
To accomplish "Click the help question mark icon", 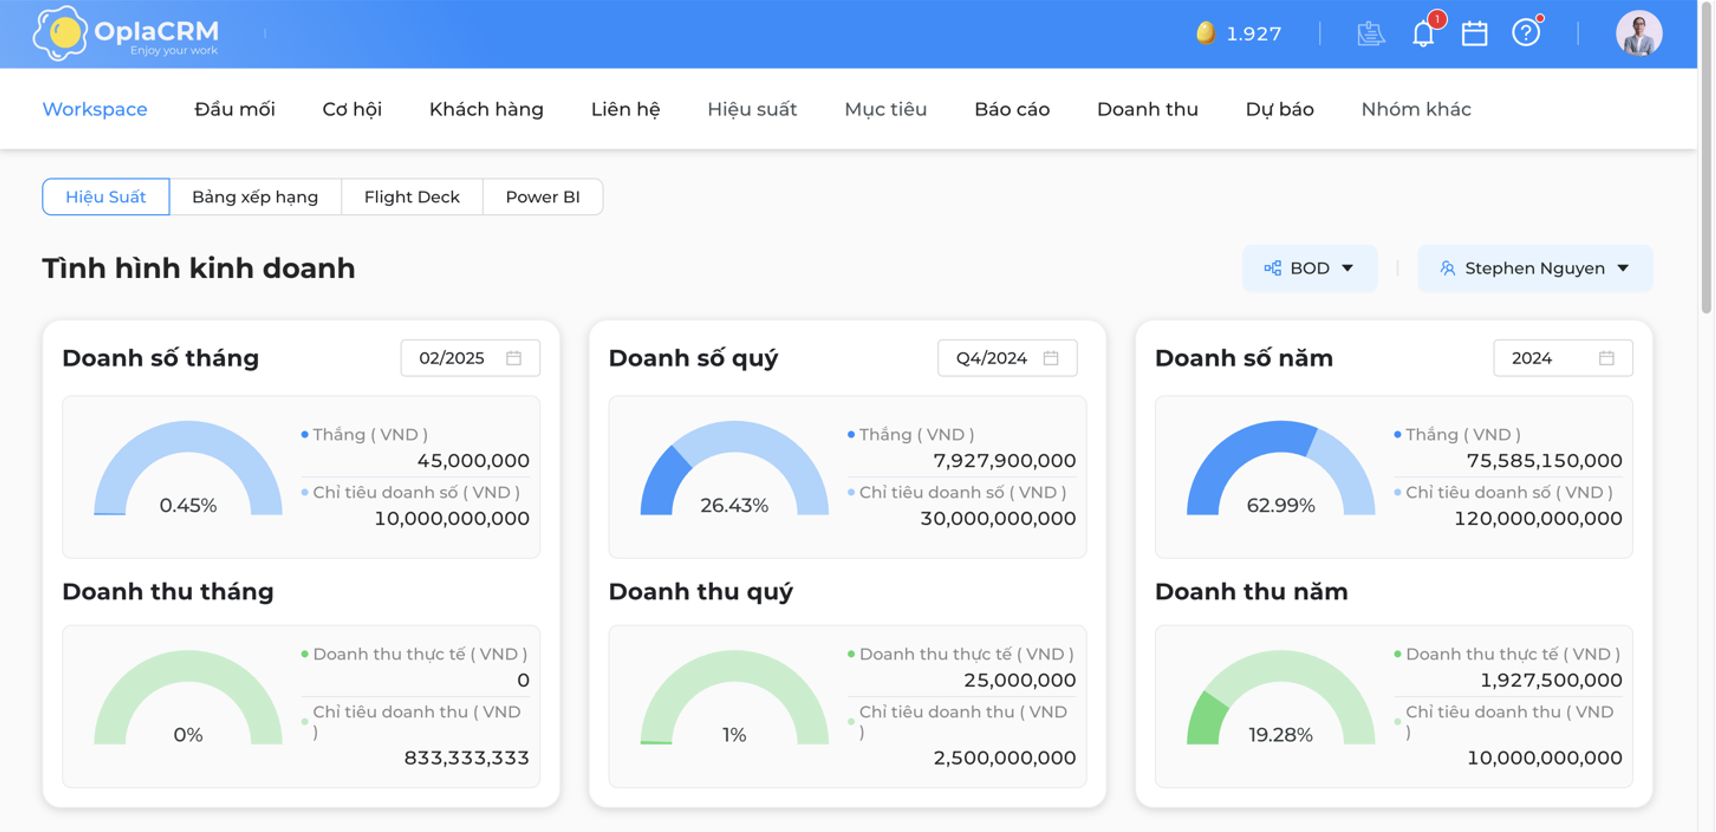I will 1526,33.
